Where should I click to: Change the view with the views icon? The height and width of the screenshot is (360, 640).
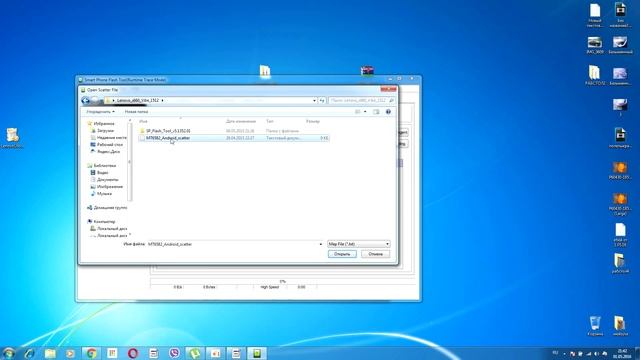click(x=358, y=111)
